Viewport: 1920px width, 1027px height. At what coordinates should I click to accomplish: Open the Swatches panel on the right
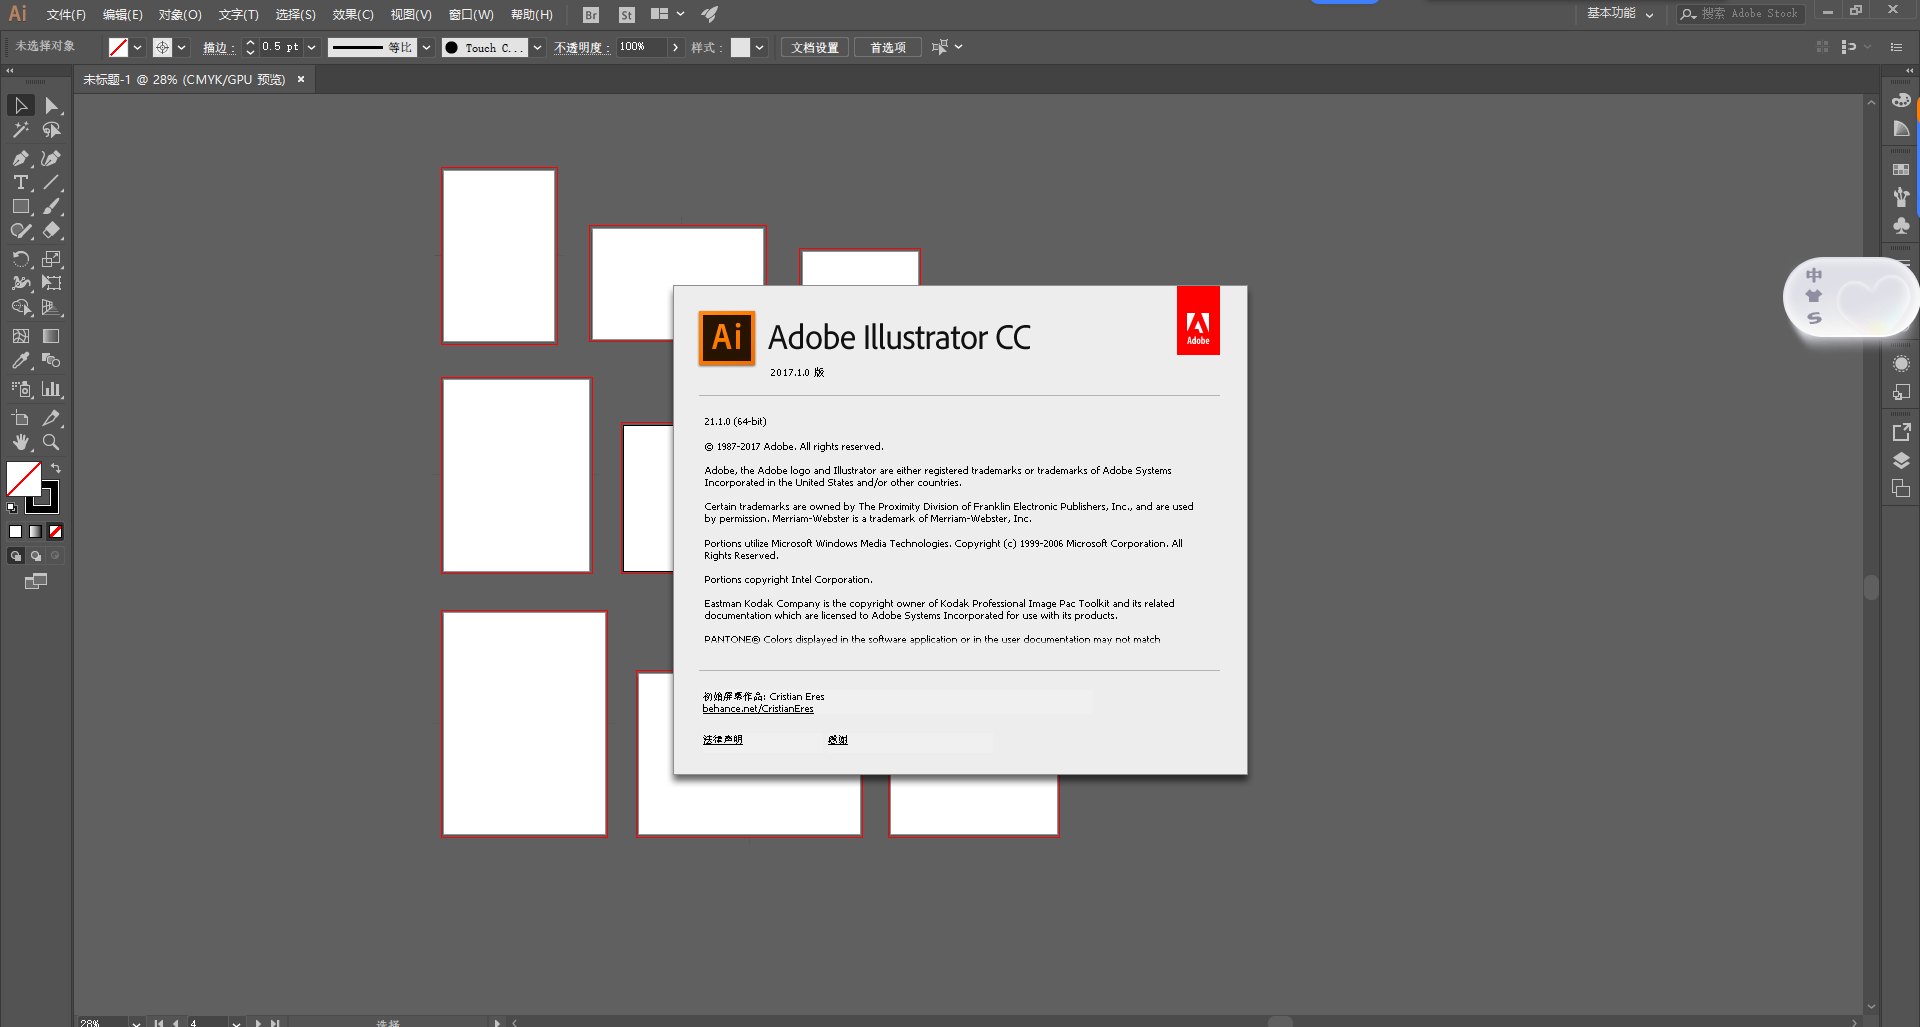1901,168
